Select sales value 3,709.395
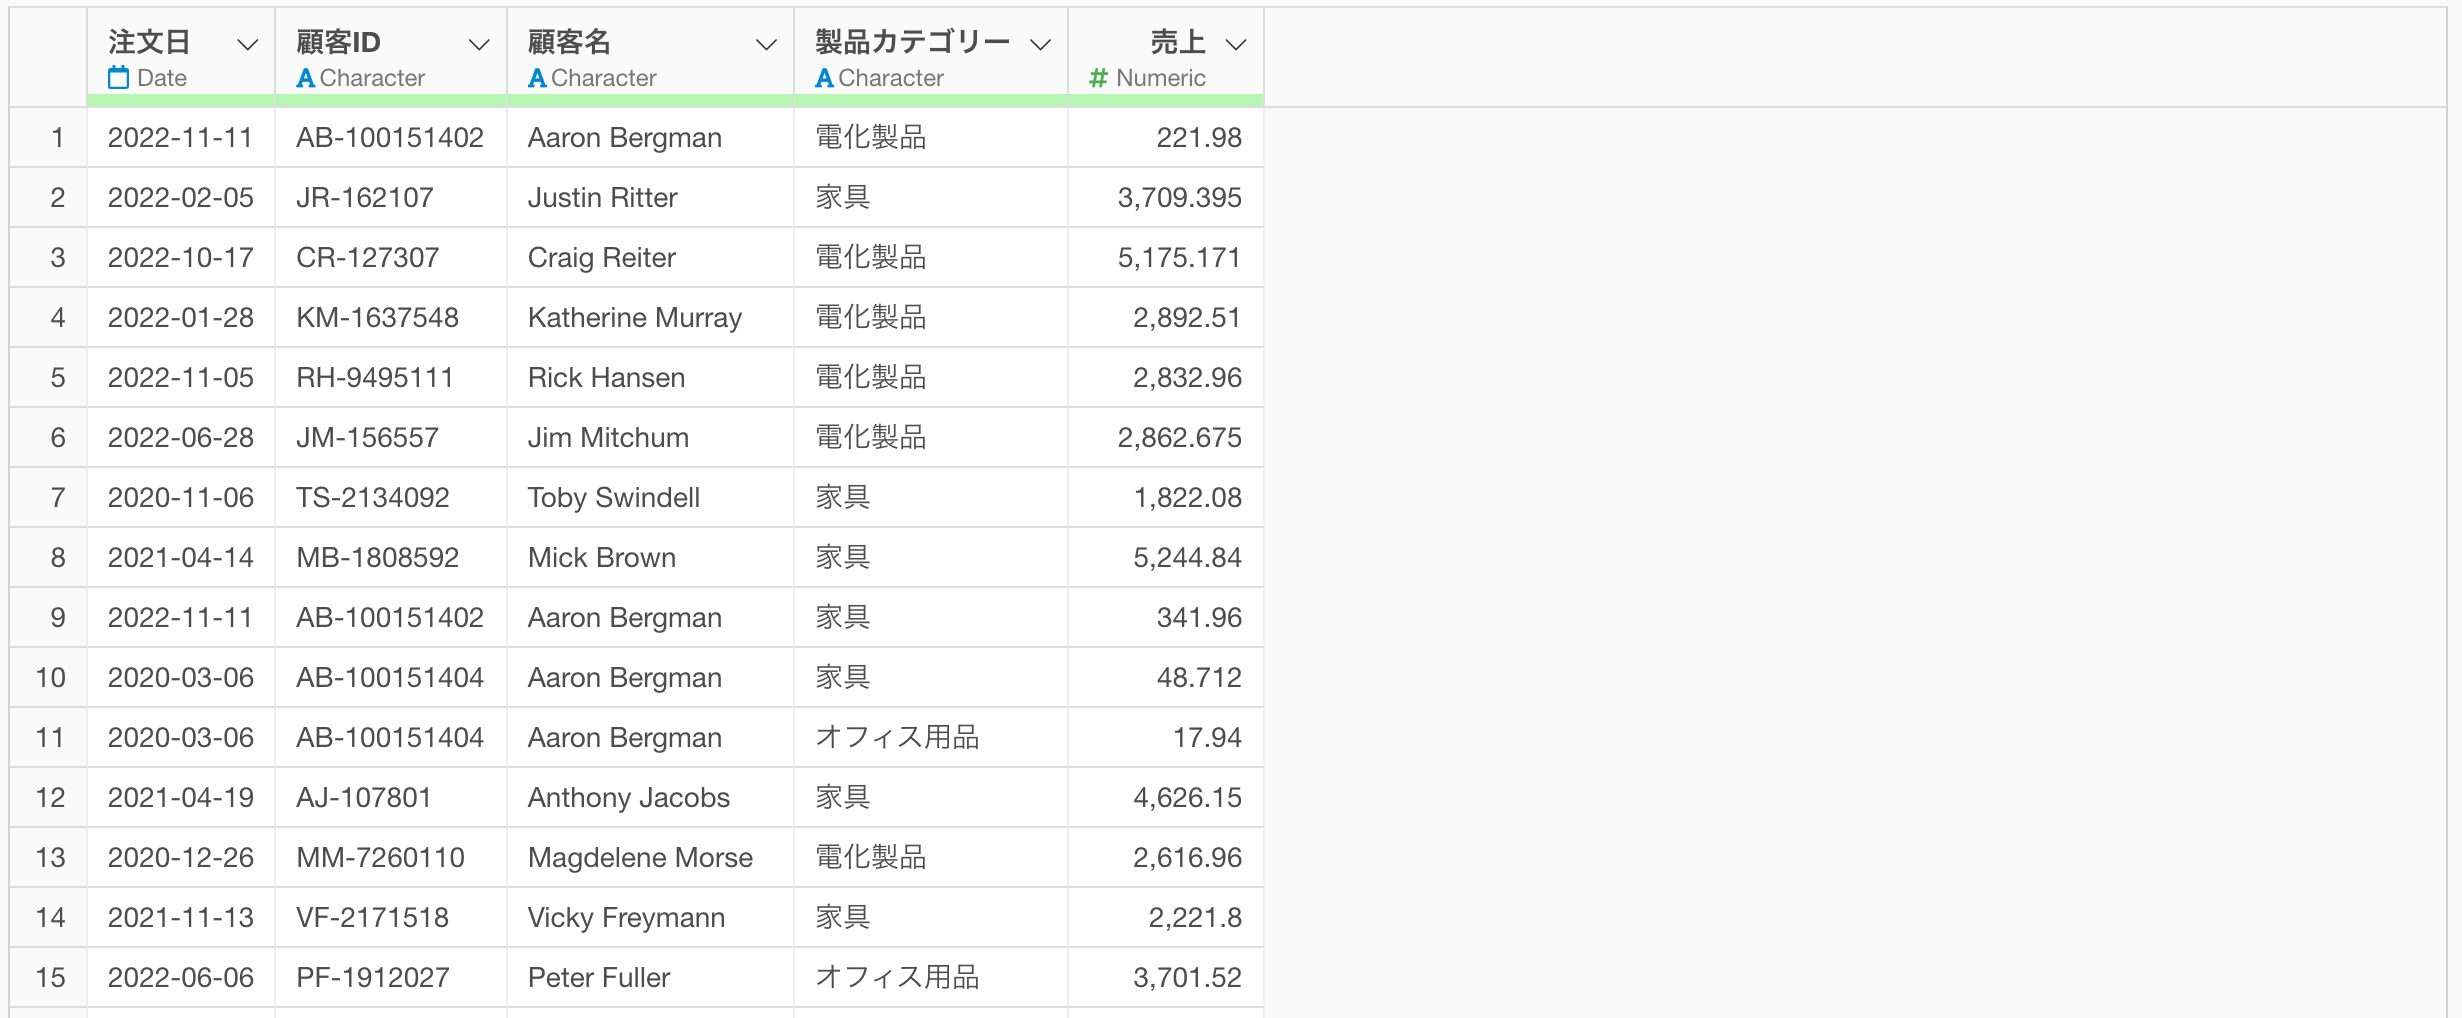This screenshot has height=1018, width=2462. [1180, 198]
